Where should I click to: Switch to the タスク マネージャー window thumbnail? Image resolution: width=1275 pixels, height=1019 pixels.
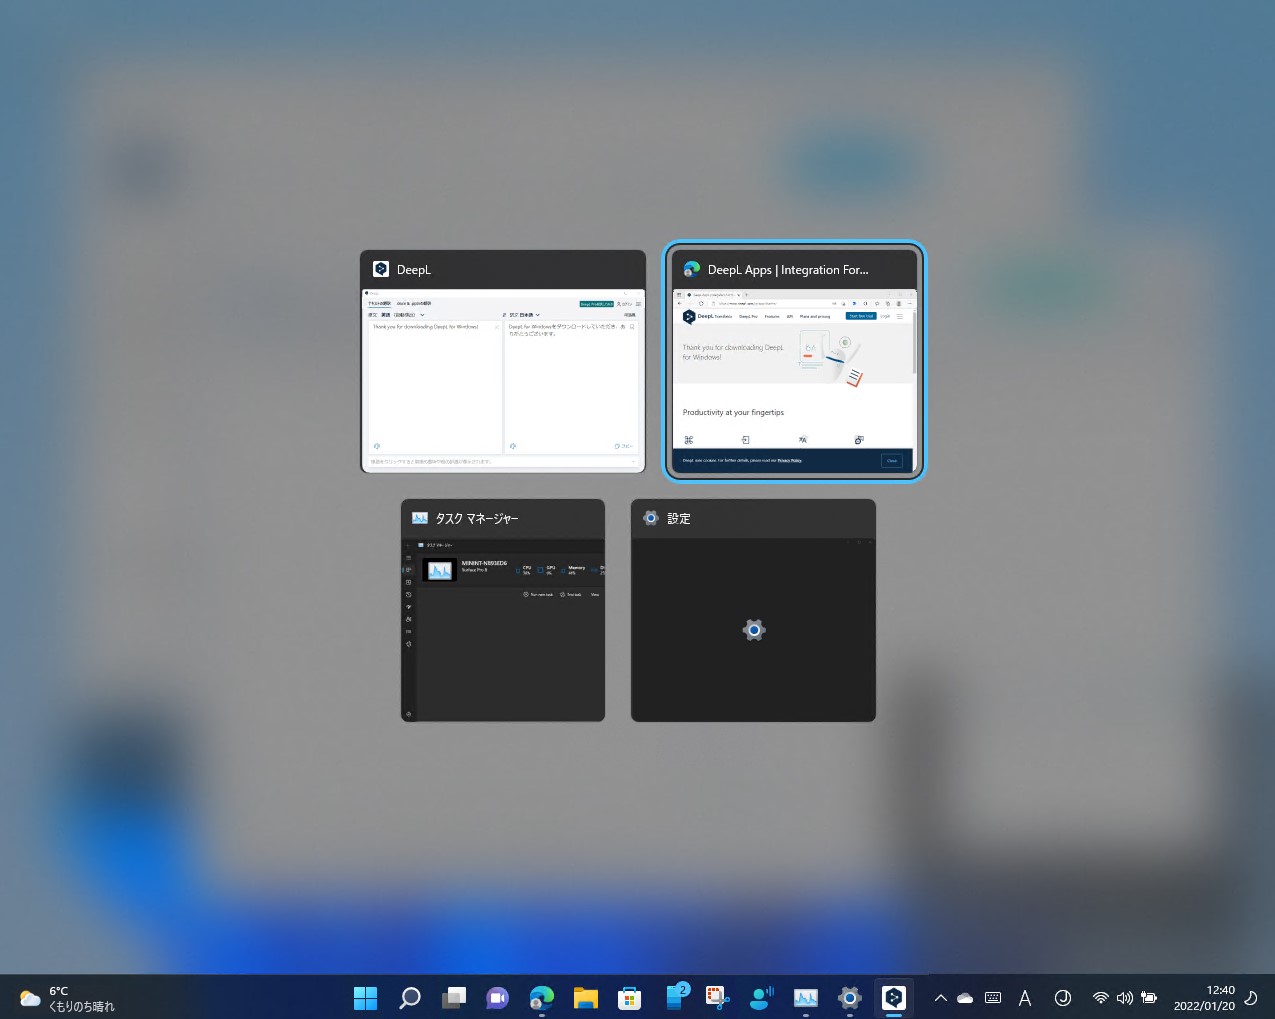pos(503,610)
